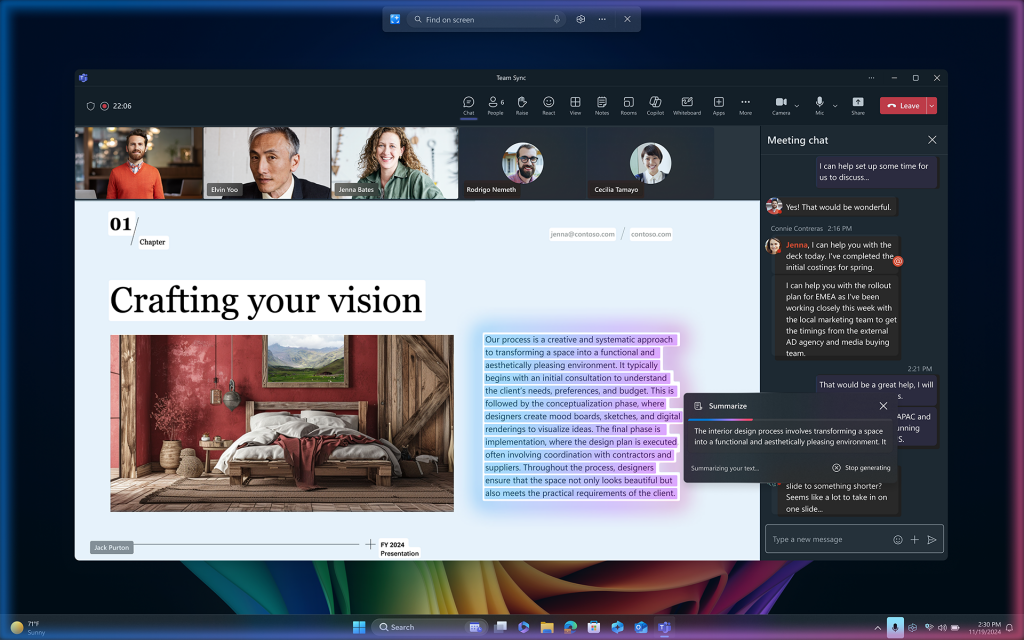1024x640 pixels.
Task: Open meeting Notes
Action: point(601,104)
